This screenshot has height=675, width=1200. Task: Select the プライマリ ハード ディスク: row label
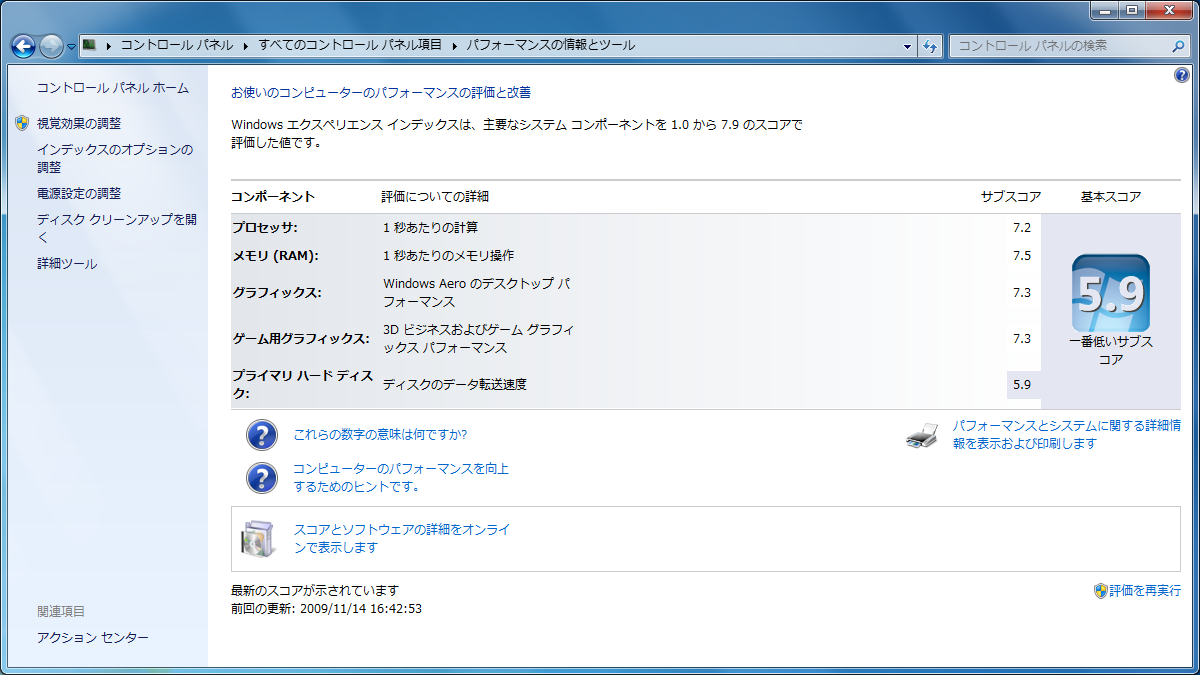coord(302,385)
